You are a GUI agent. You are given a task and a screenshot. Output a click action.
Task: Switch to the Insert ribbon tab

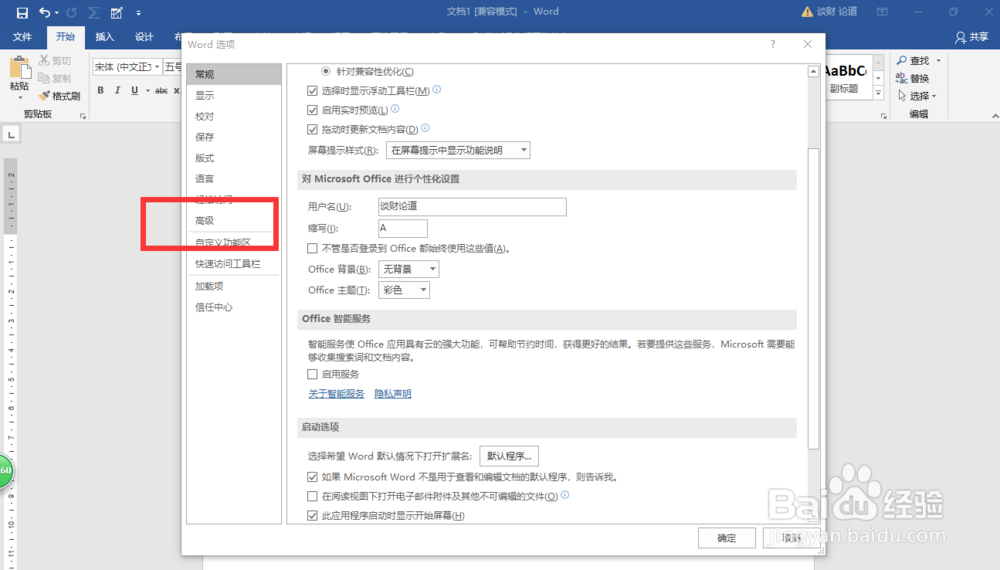[x=105, y=37]
